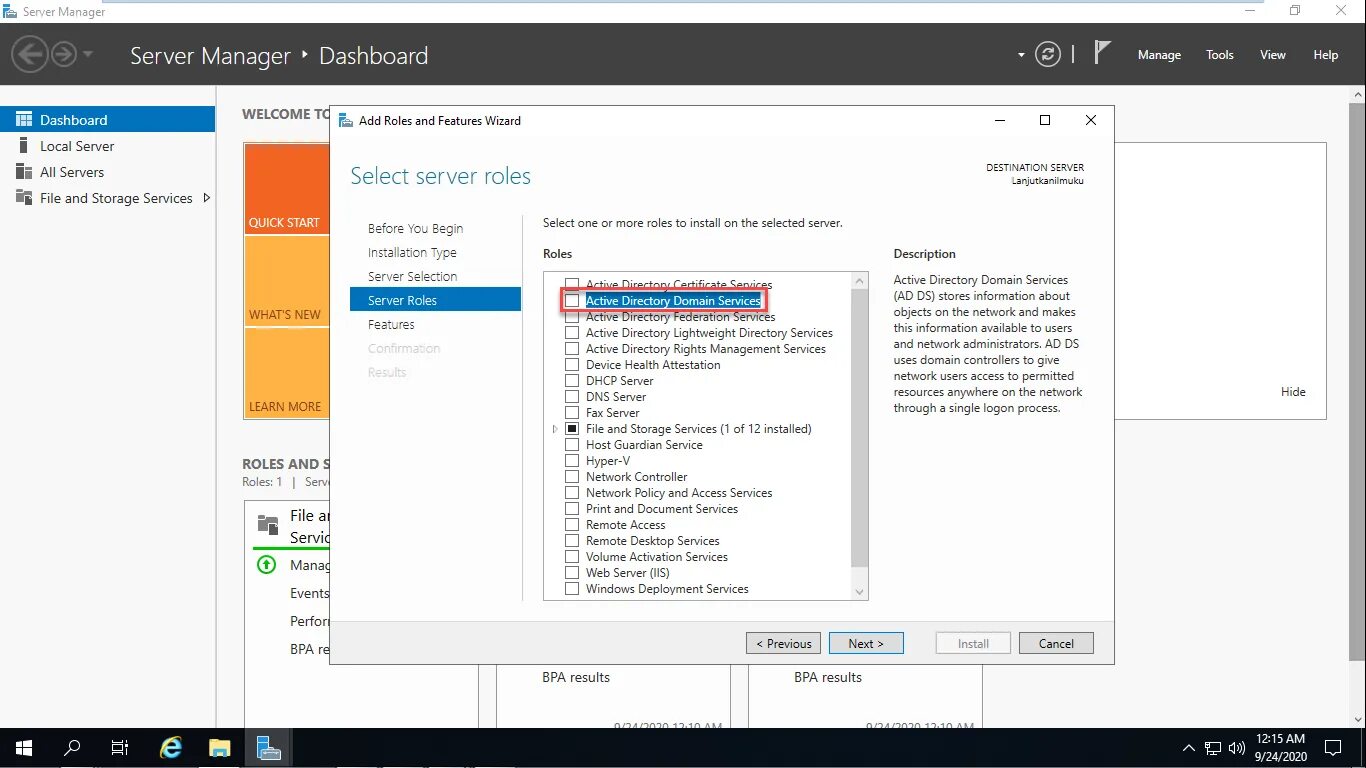Toggle File and Storage Services role checkbox
1366x768 pixels.
572,429
